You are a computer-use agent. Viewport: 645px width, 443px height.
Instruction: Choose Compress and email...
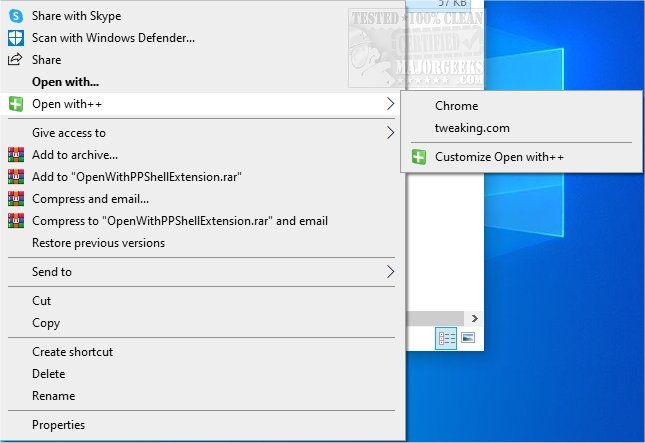pyautogui.click(x=202, y=199)
